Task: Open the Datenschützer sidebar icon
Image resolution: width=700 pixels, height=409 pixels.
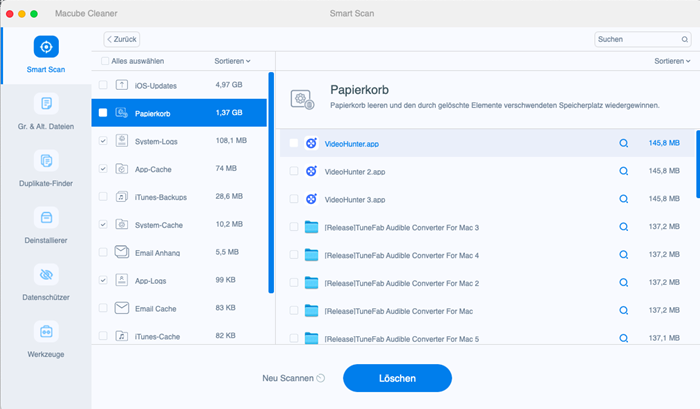Action: 46,275
